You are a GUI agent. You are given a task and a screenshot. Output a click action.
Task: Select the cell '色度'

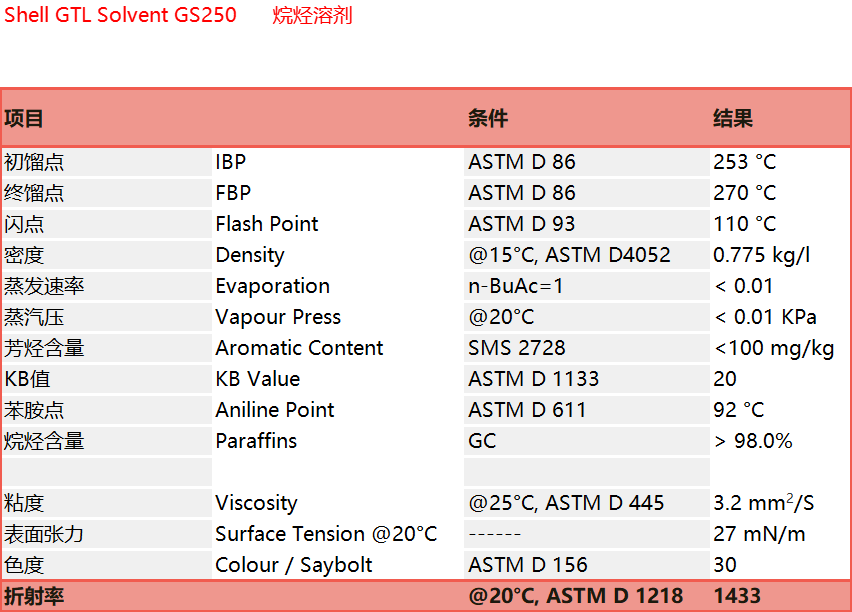pyautogui.click(x=24, y=565)
